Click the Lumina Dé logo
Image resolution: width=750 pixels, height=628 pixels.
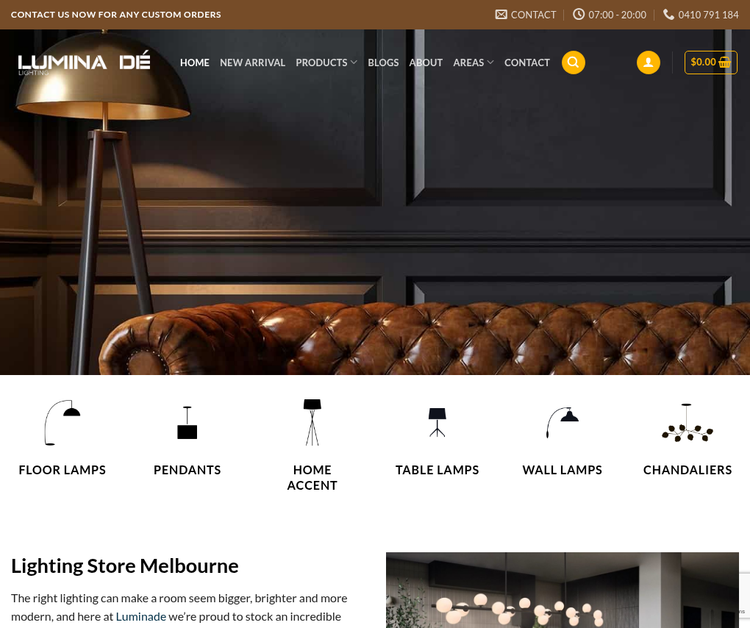pos(84,63)
